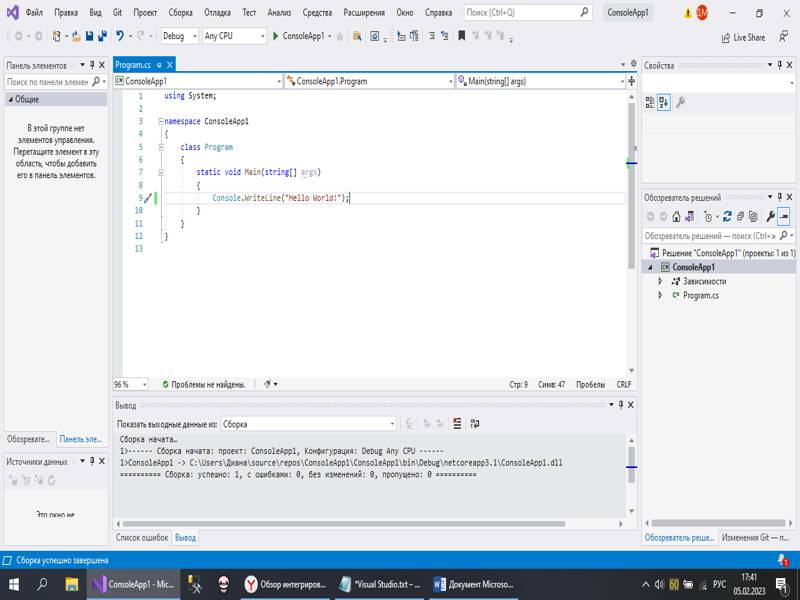Click Home icon in Solution Explorer toolbar
Viewport: 800px width, 600px height.
(x=676, y=216)
